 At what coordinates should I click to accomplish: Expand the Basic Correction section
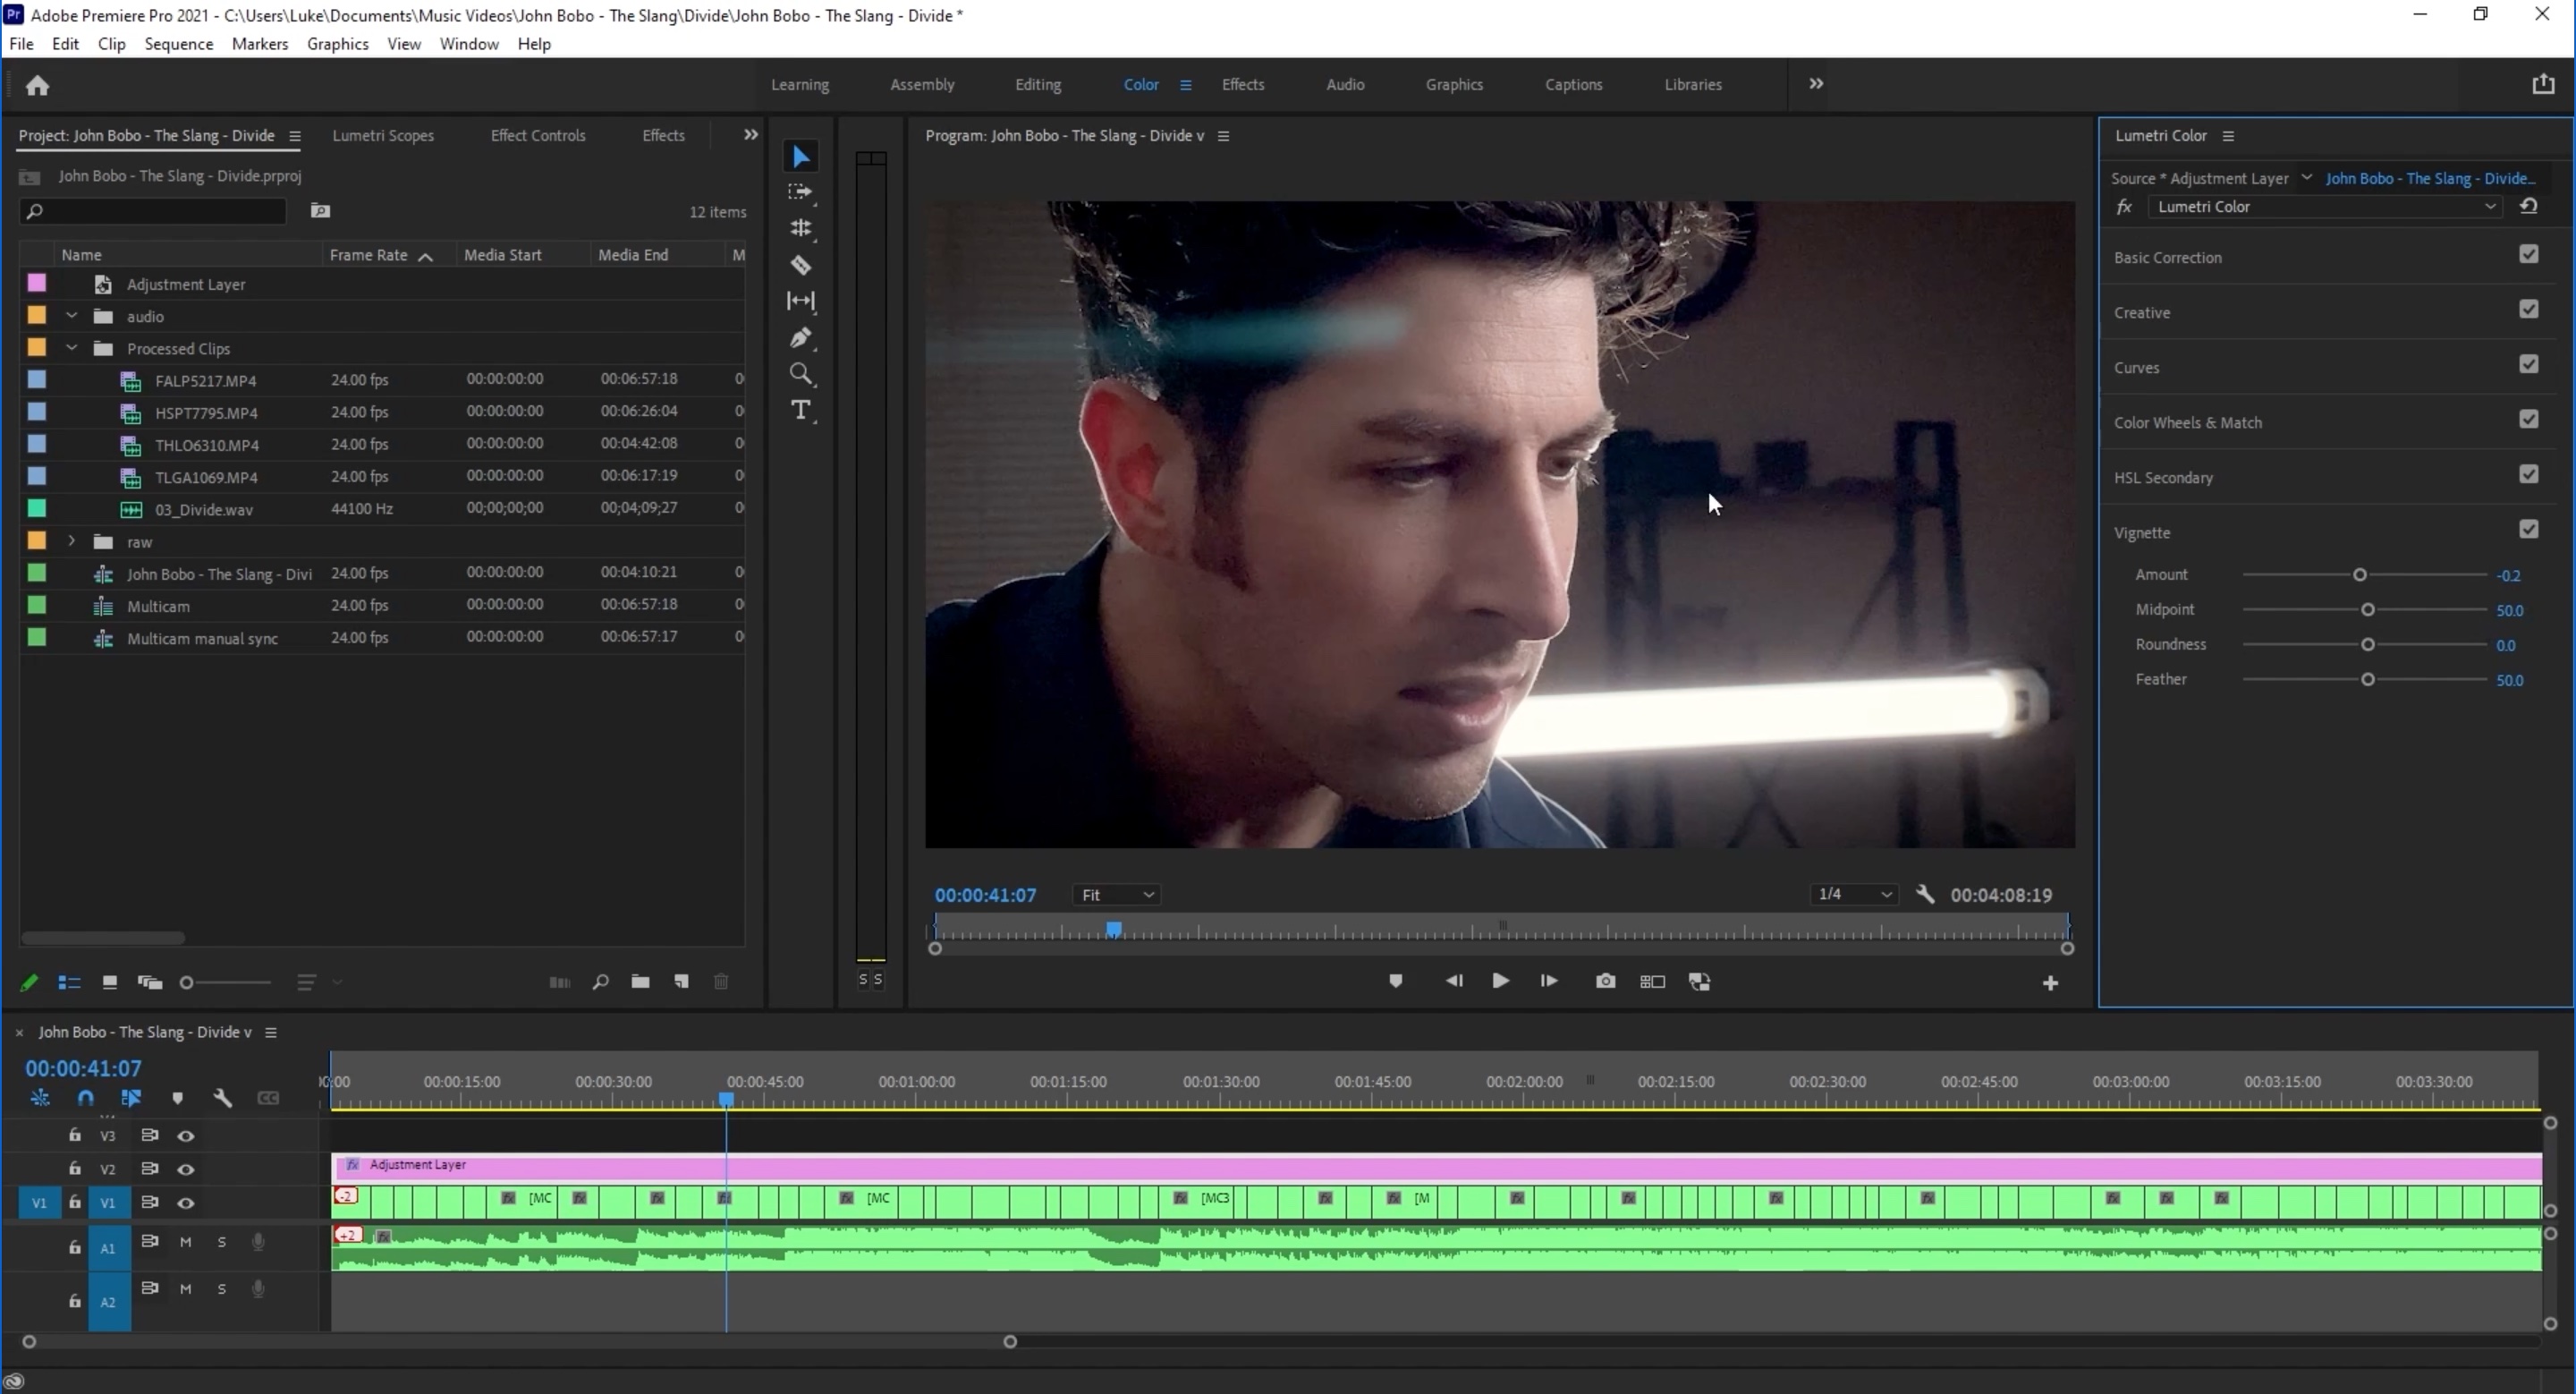coord(2167,258)
